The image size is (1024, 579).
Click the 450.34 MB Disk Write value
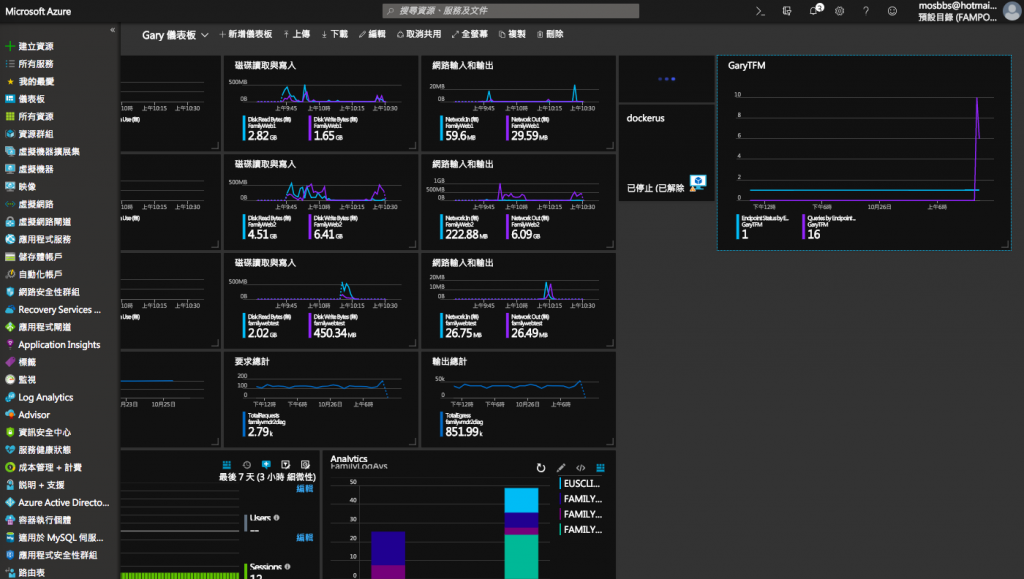pos(334,333)
